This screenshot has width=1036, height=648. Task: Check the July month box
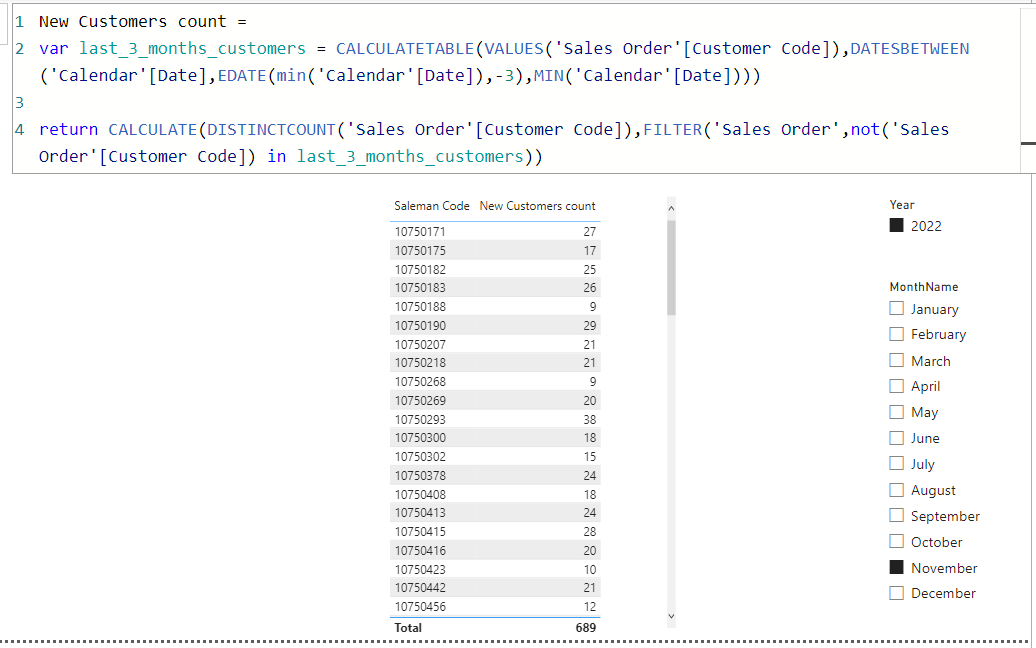point(897,464)
